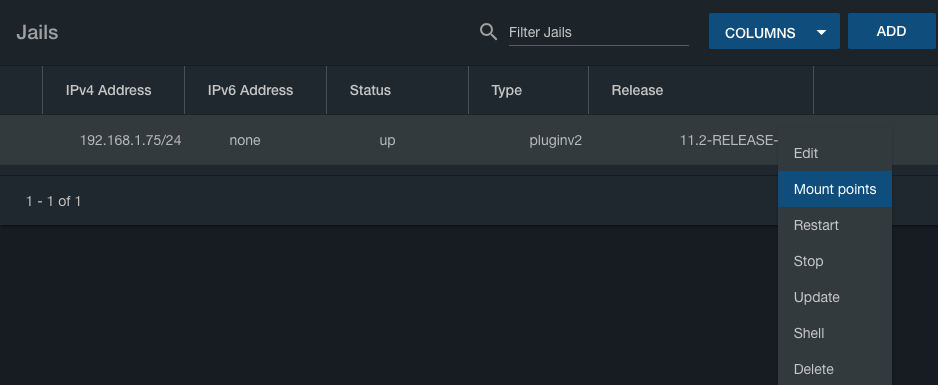Sort by the IPv4 Address column header
The height and width of the screenshot is (385, 938).
tap(108, 90)
